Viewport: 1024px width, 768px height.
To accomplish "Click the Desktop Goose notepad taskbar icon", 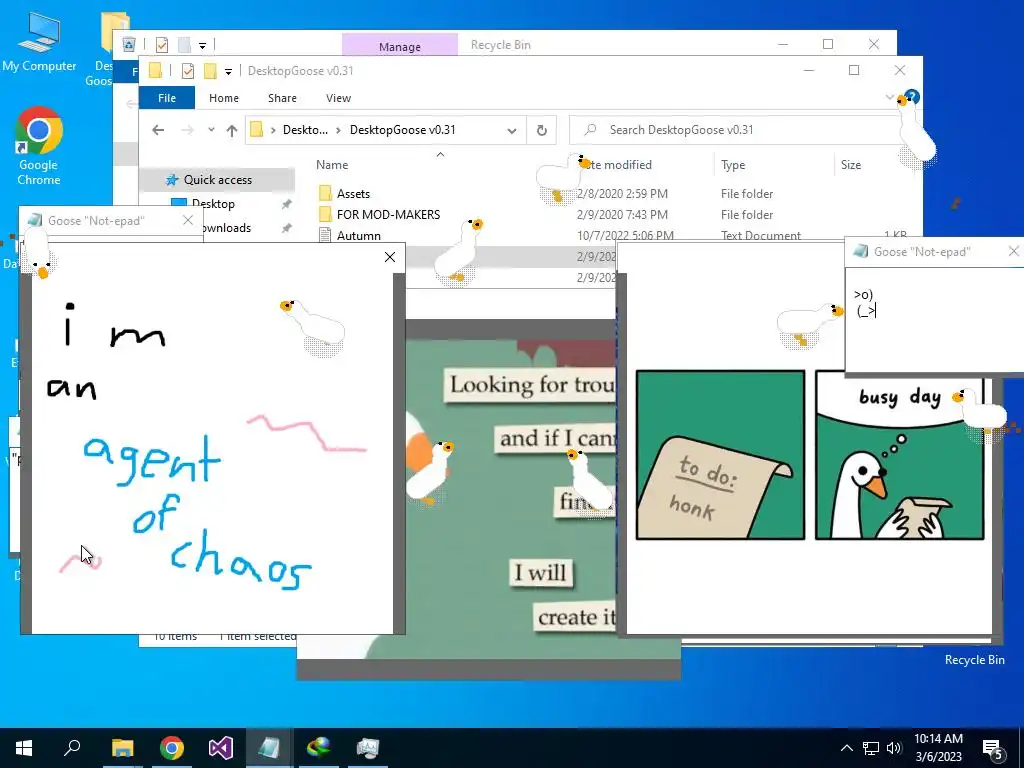I will tap(270, 748).
